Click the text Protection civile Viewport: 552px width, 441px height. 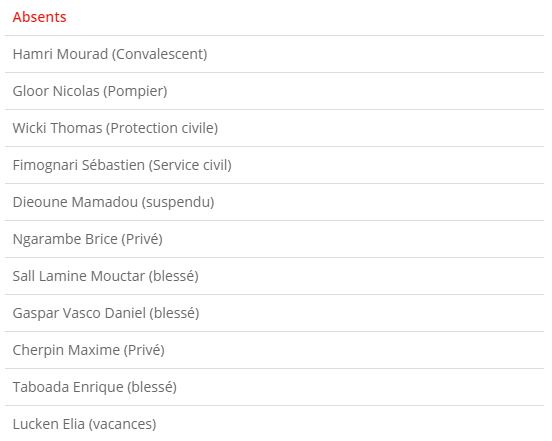pos(164,128)
